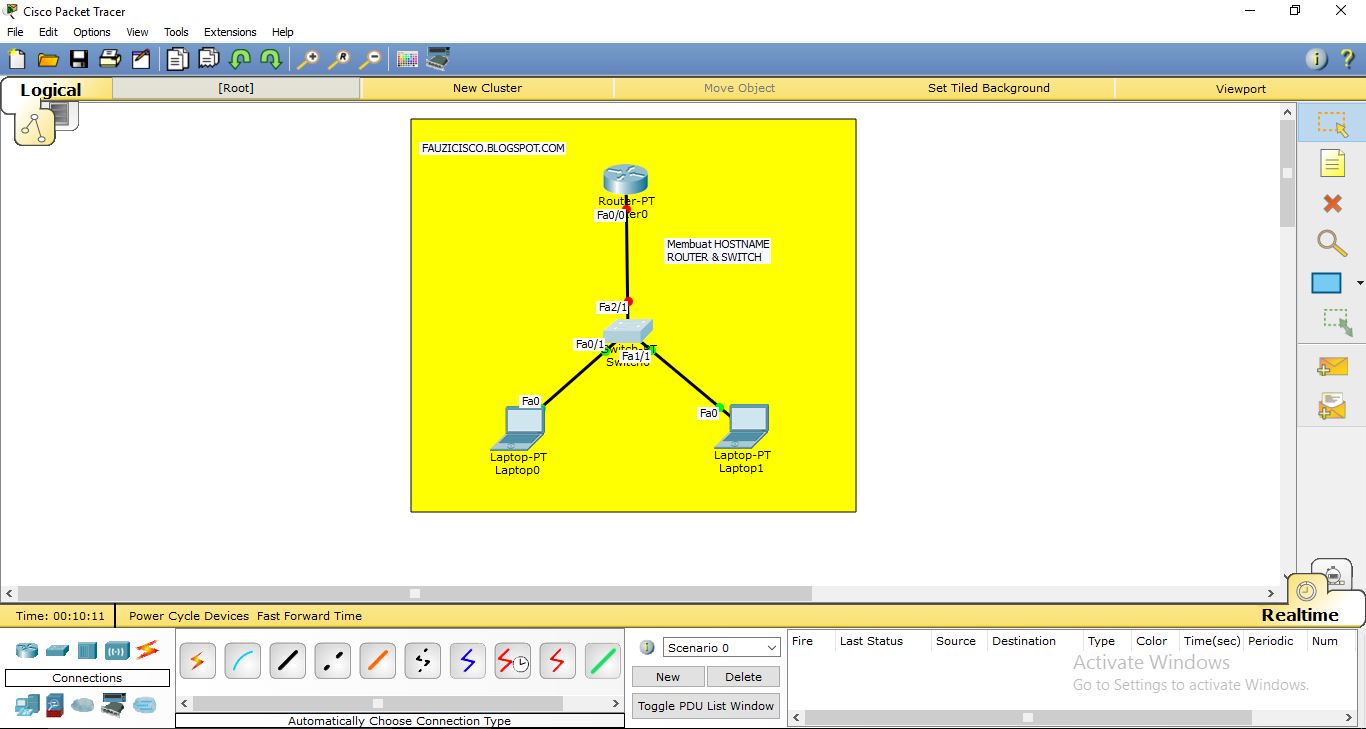1366x729 pixels.
Task: Click the Zoom Reset magnifier icon
Action: 339,58
